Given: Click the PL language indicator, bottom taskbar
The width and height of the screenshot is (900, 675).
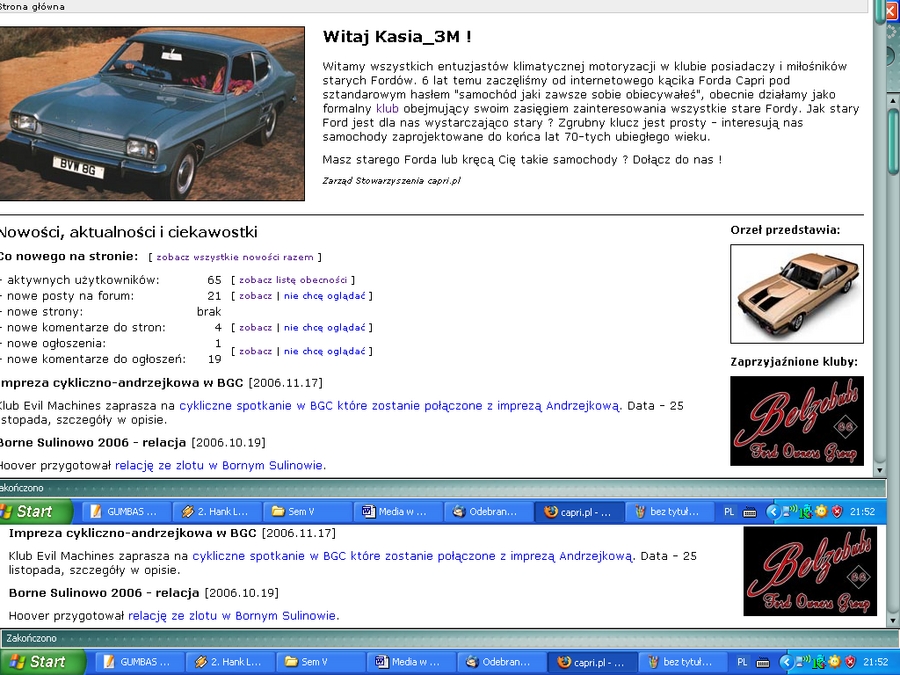Looking at the screenshot, I should [x=742, y=662].
